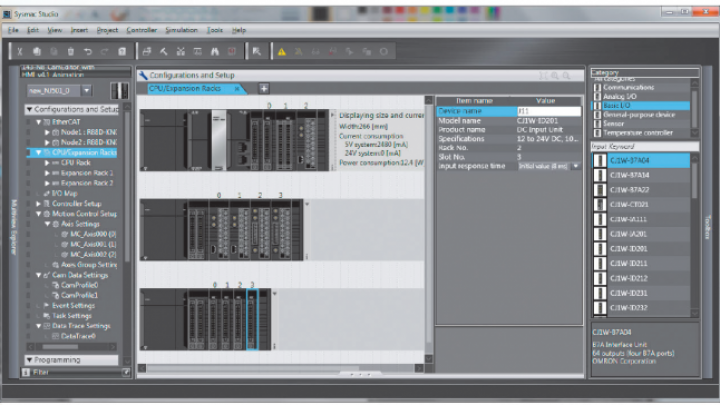
Task: Click the yellow warning triangle toolbar icon
Action: coord(281,52)
